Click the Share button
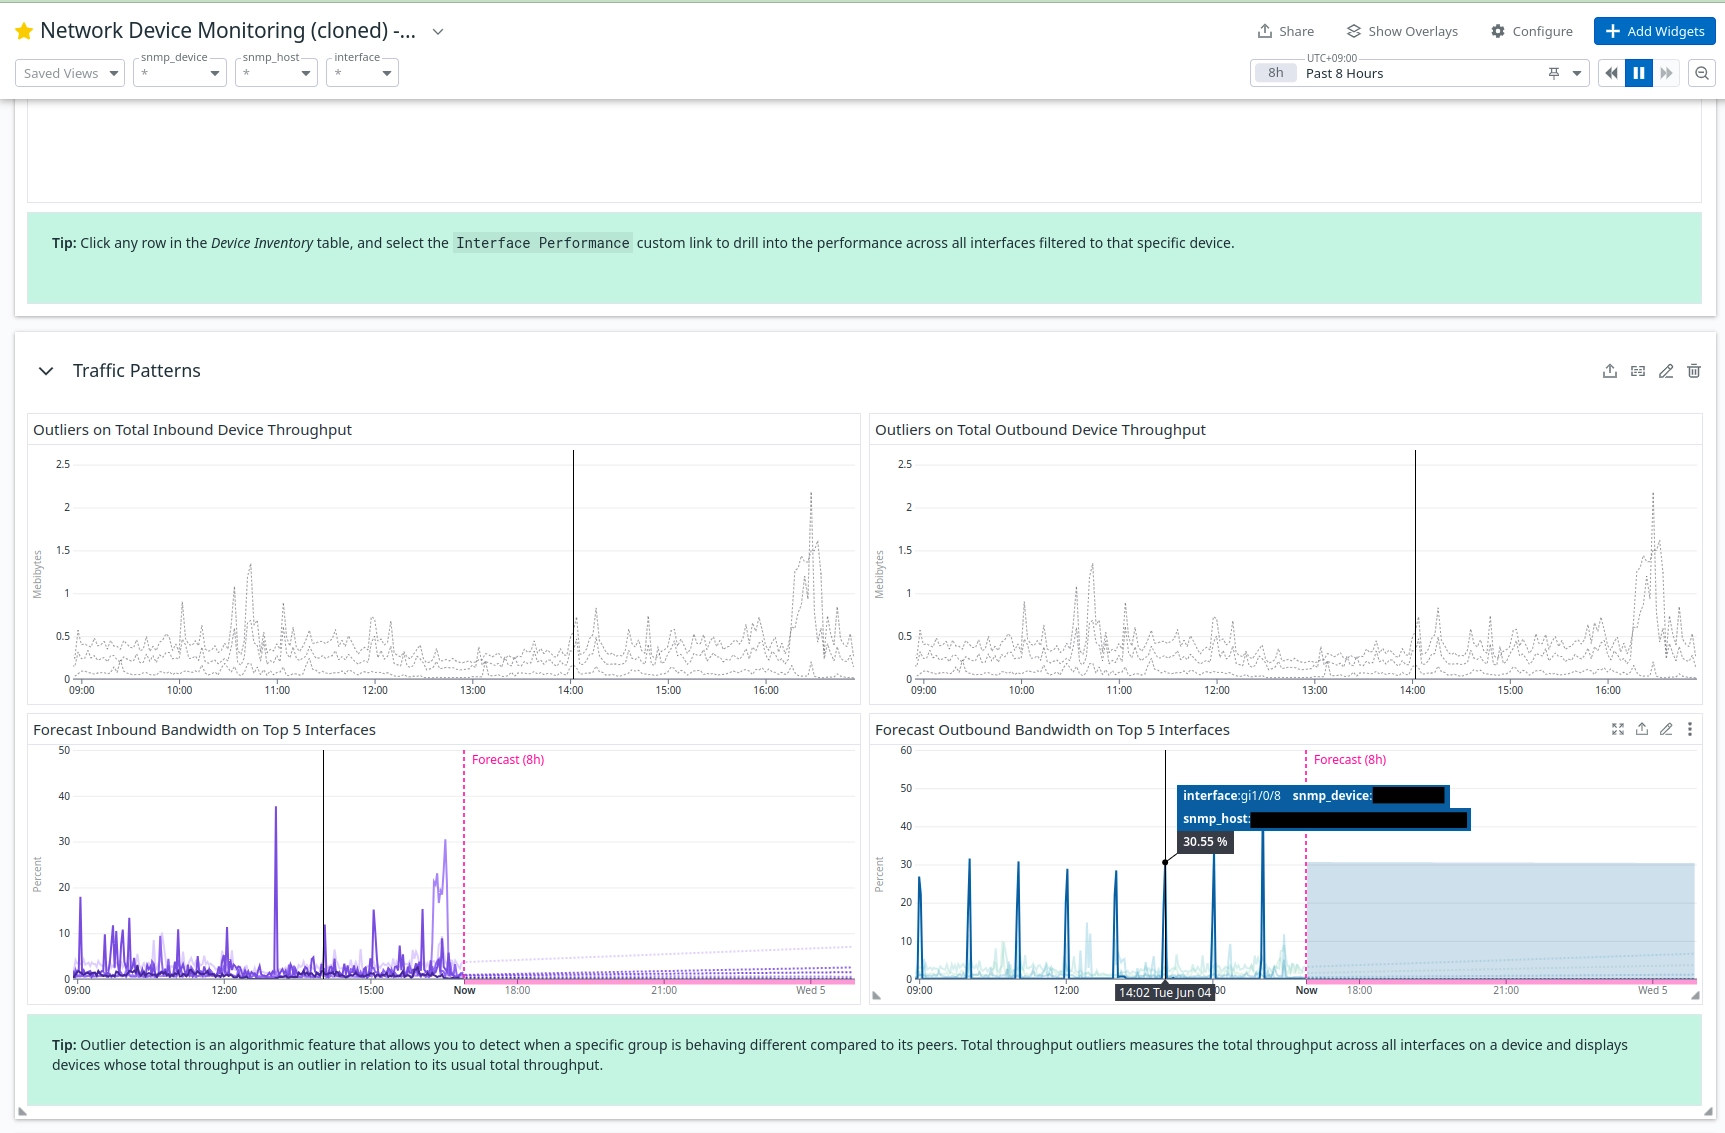The width and height of the screenshot is (1725, 1133). (1286, 32)
